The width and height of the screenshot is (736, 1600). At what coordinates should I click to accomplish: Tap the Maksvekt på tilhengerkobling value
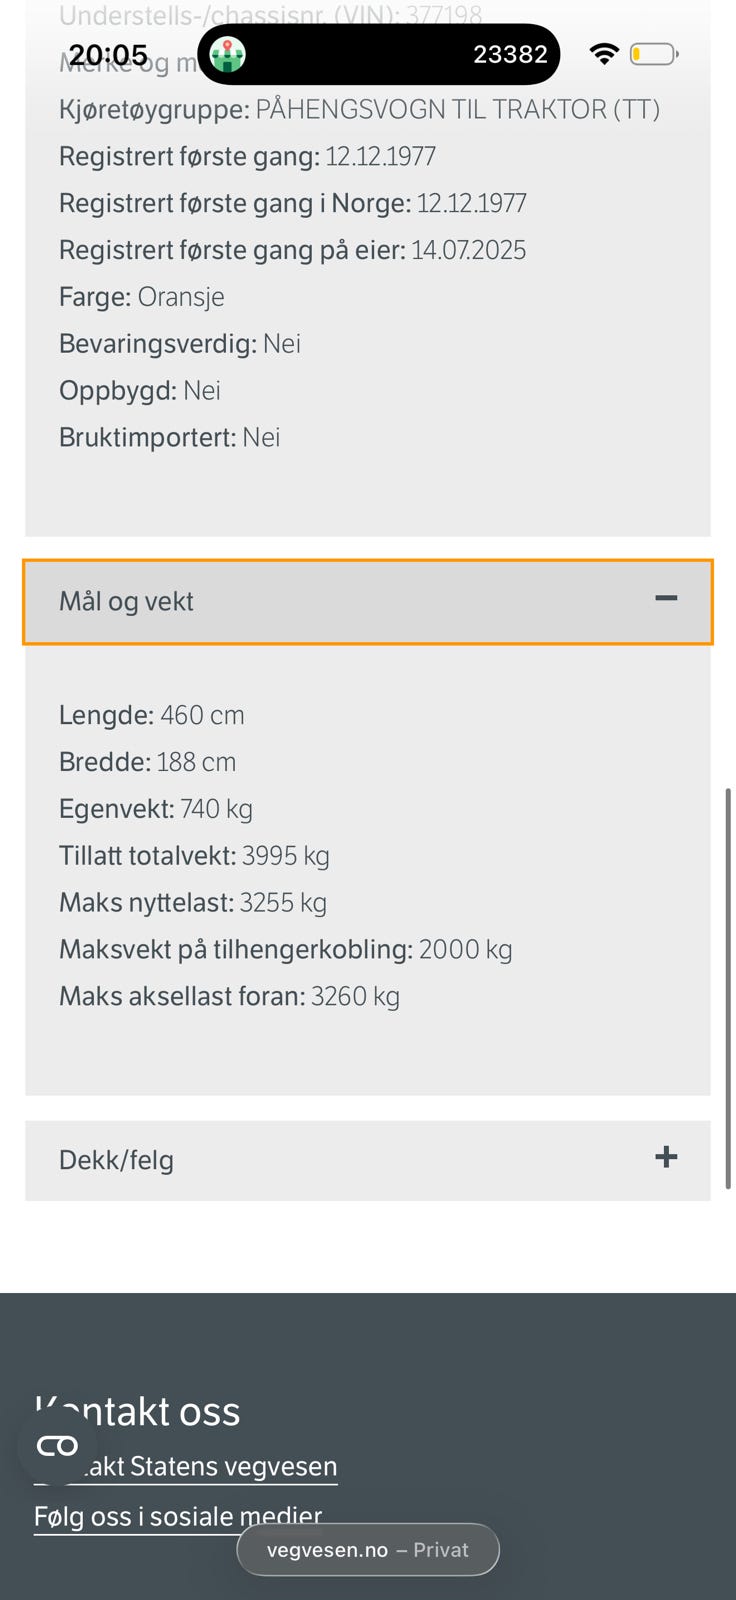pos(465,949)
